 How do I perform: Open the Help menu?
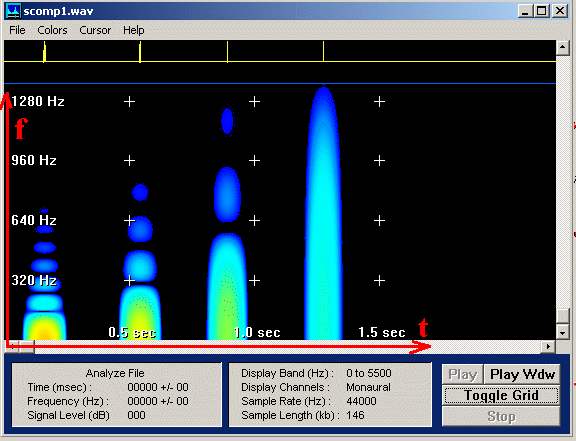click(x=134, y=30)
